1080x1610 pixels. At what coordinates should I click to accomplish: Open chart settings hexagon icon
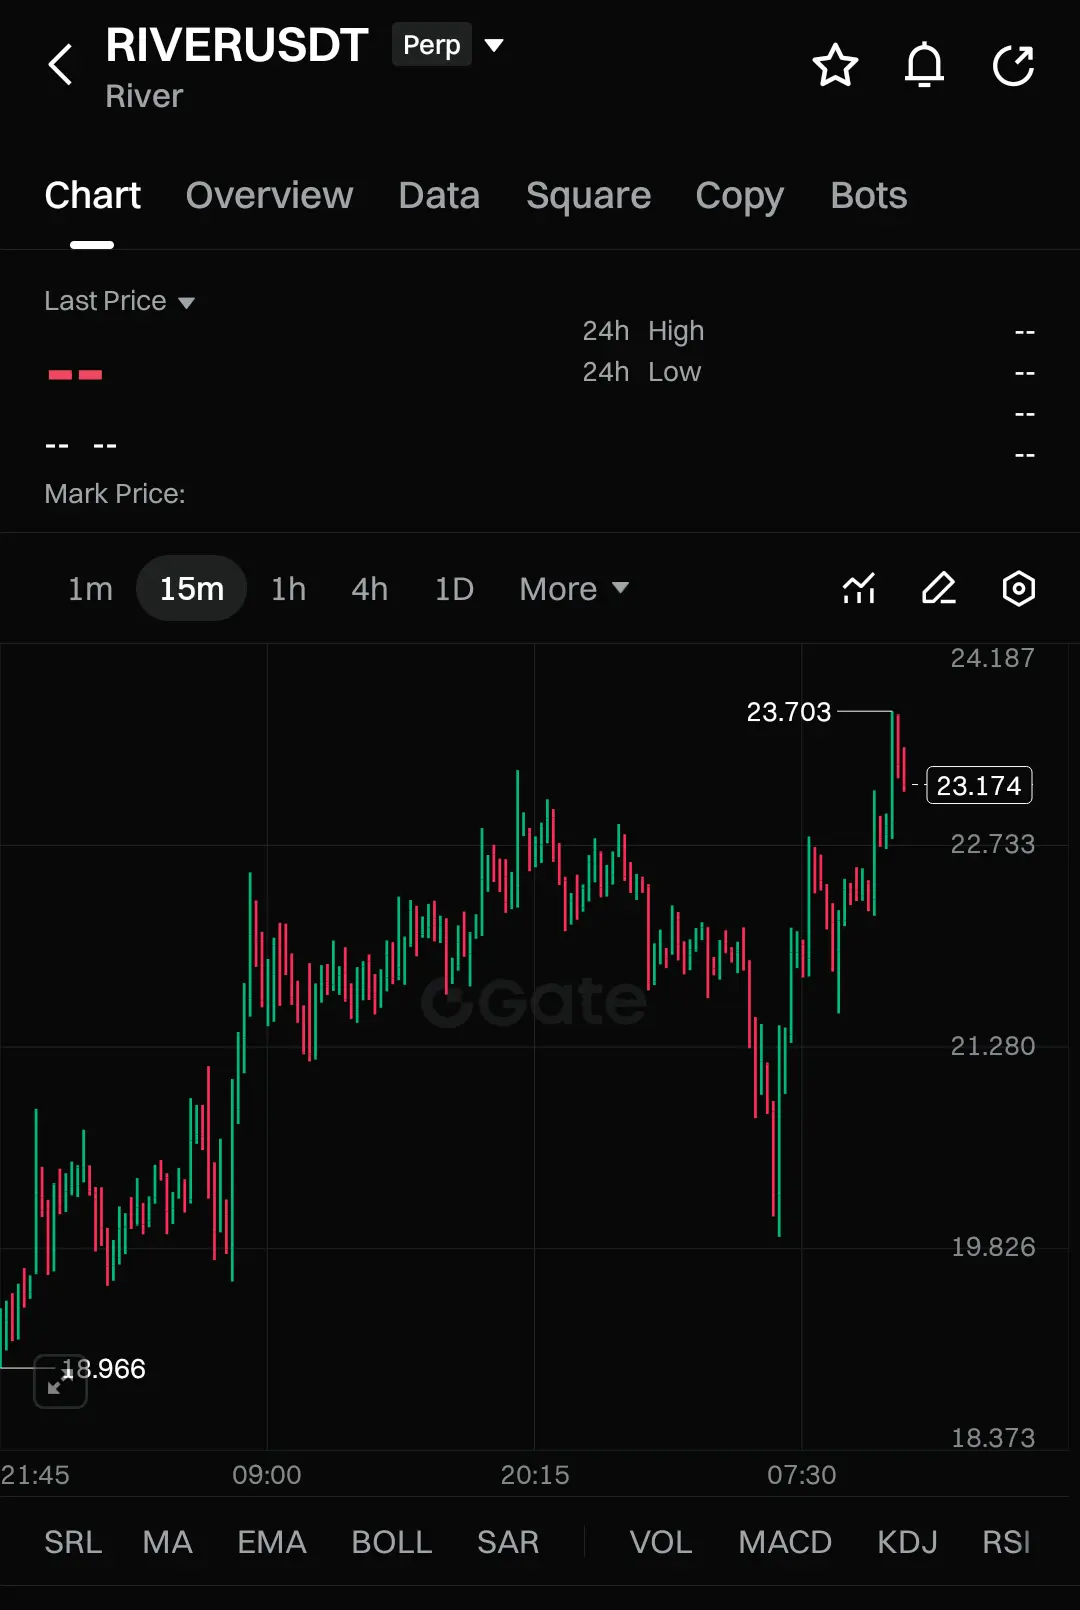point(1018,588)
